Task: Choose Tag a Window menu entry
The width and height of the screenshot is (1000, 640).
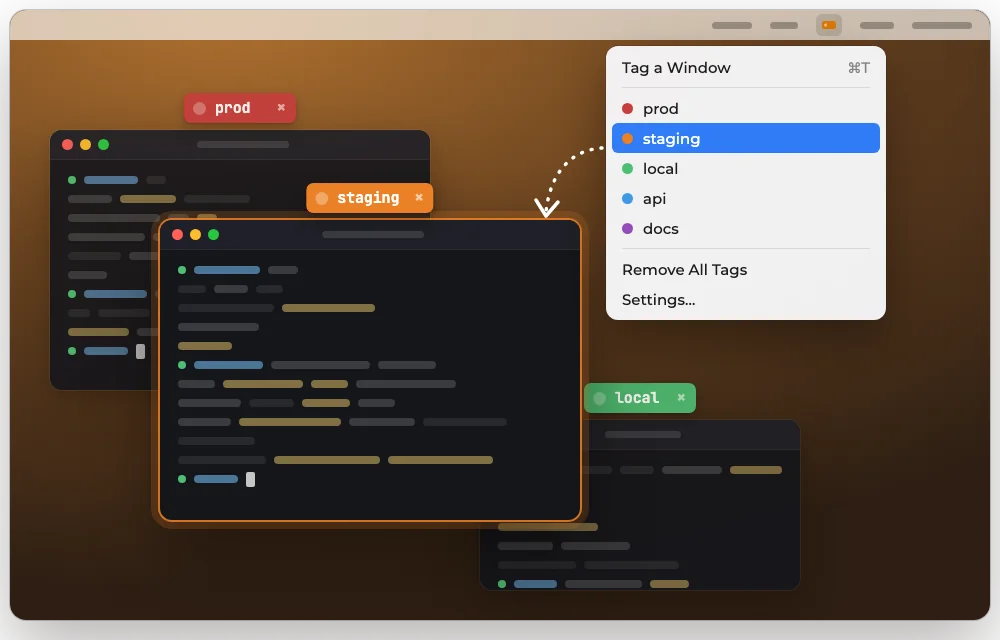Action: point(746,68)
